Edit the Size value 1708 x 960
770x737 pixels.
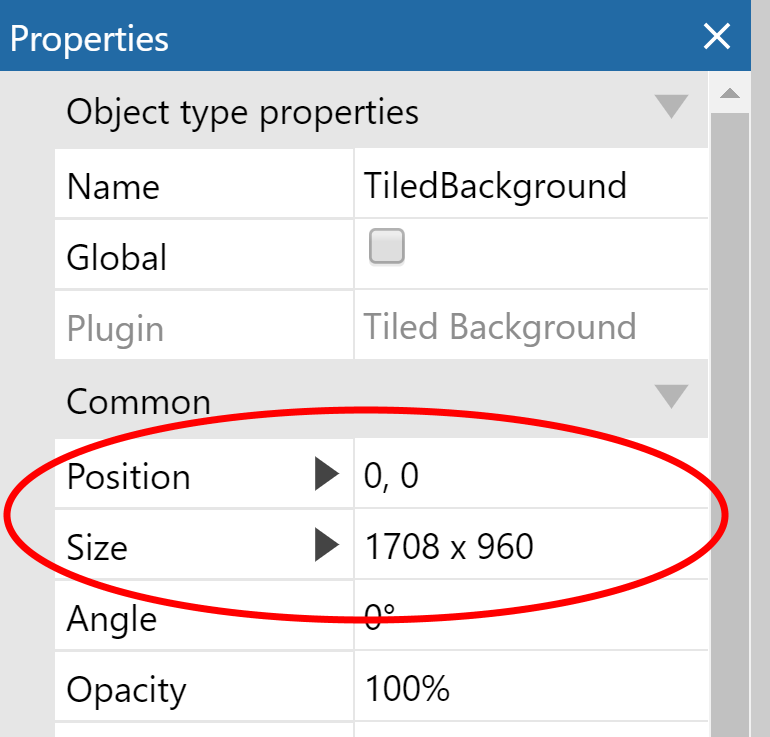coord(531,545)
